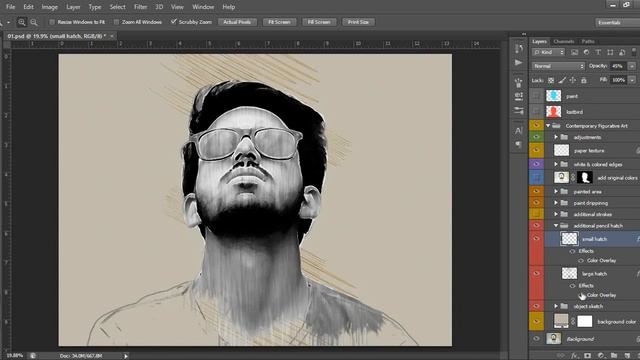640x360 pixels.
Task: Click the Fit Screen button
Action: pos(279,22)
